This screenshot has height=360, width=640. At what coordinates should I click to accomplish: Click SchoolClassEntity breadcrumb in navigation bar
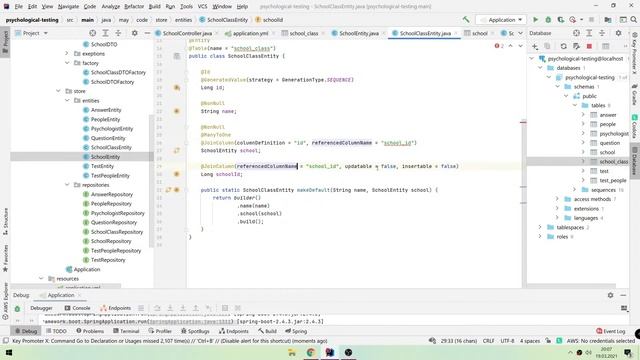coord(223,20)
